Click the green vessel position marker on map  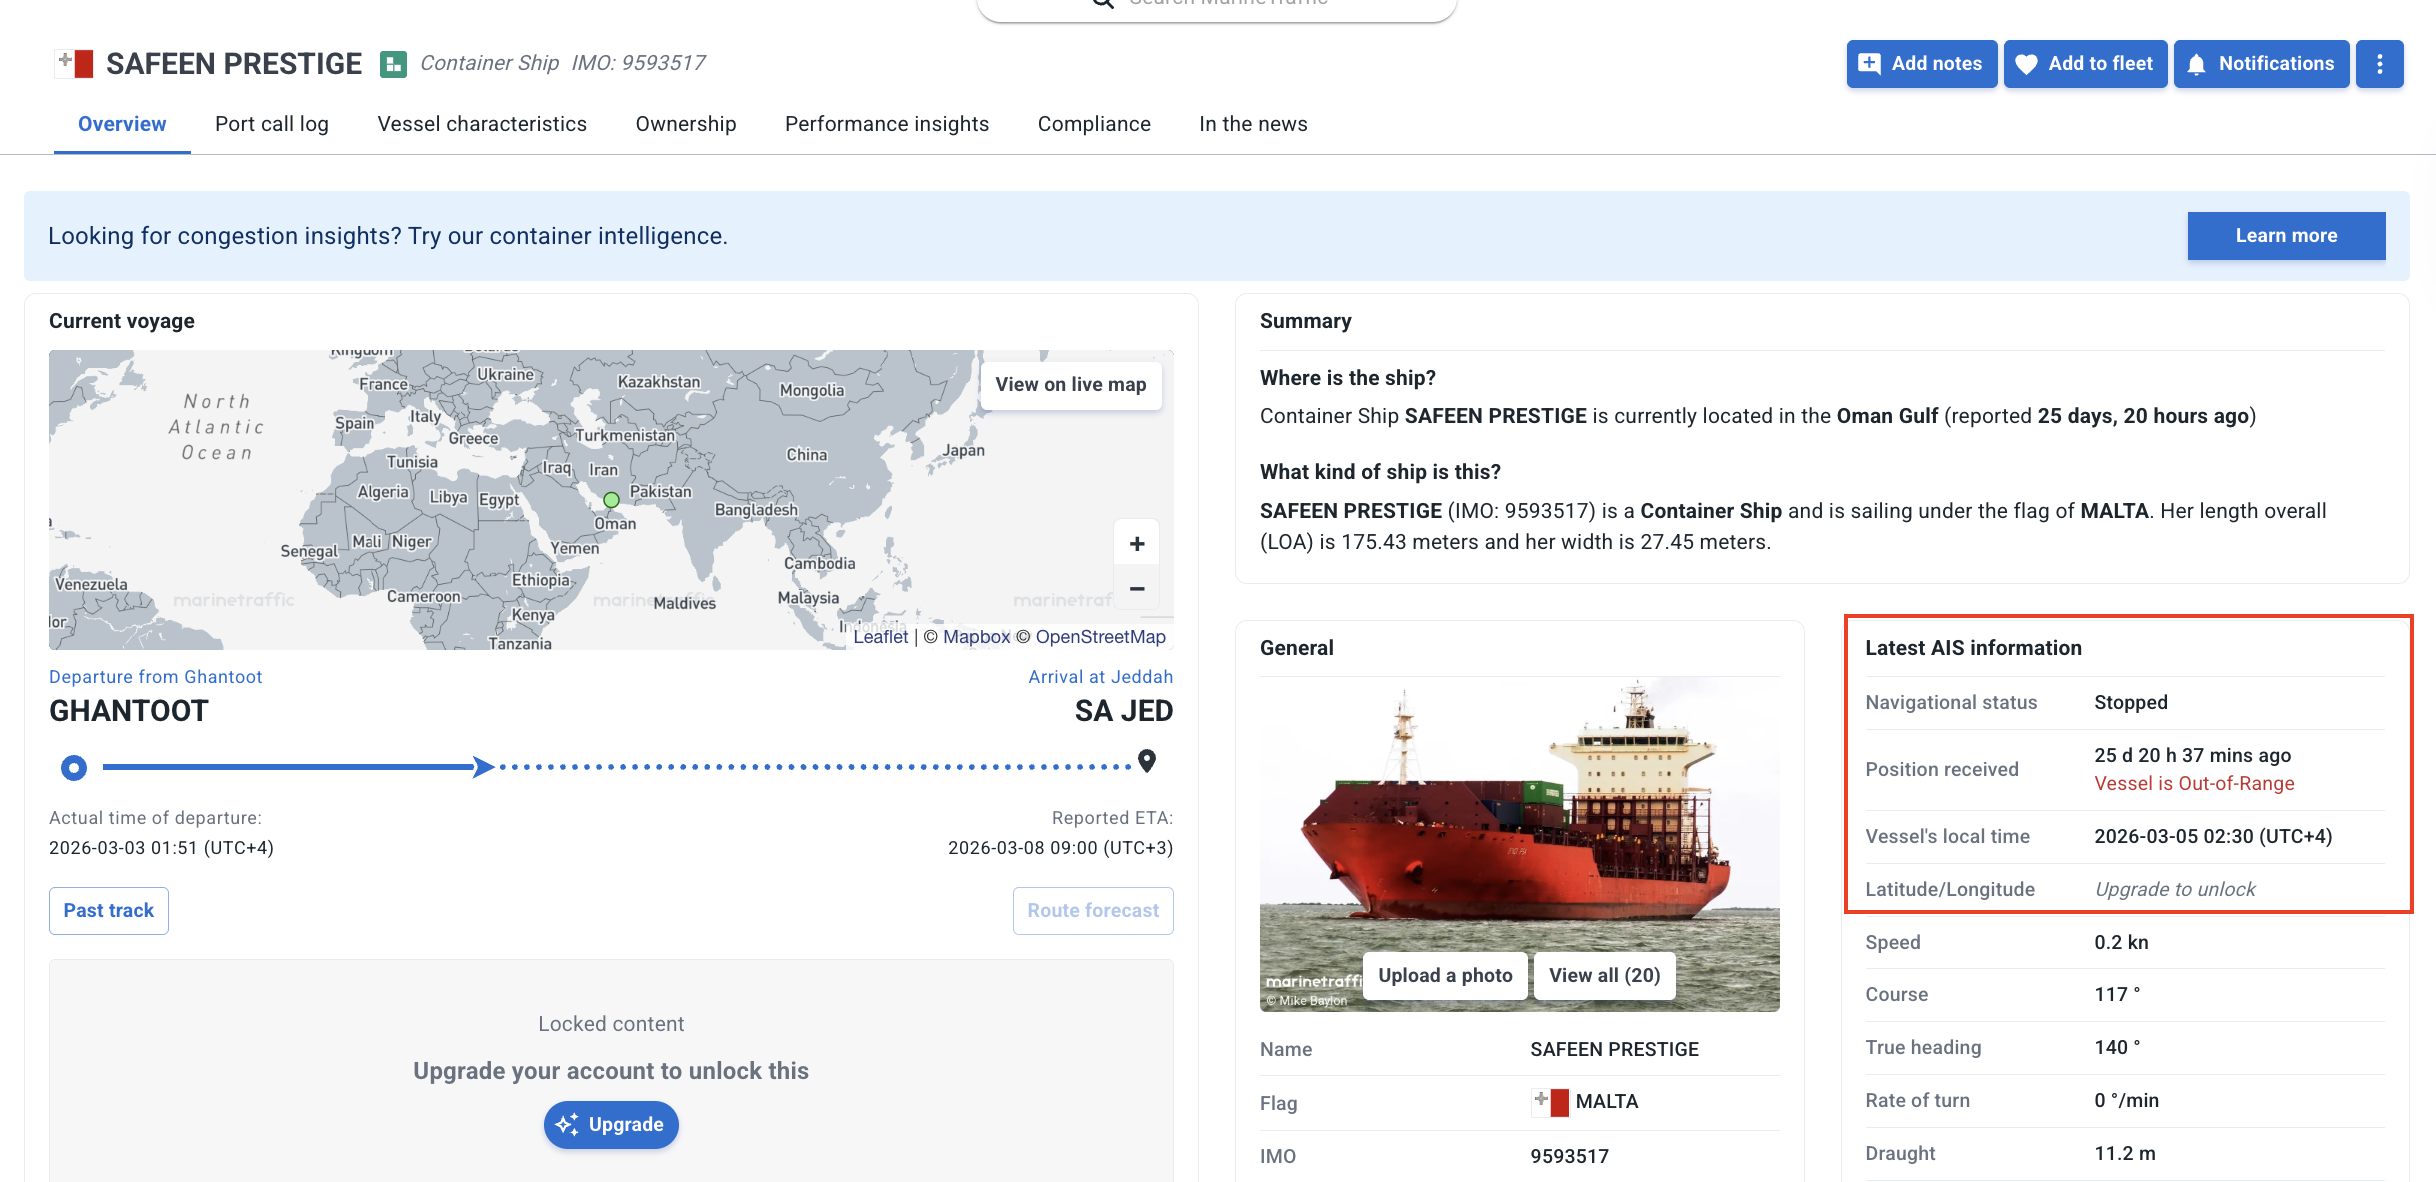611,499
